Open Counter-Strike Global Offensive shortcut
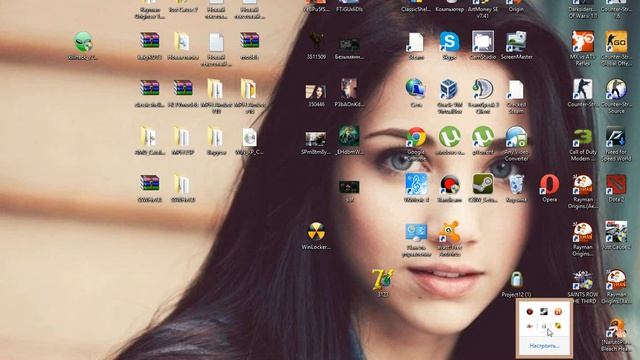The height and width of the screenshot is (360, 640). [616, 42]
